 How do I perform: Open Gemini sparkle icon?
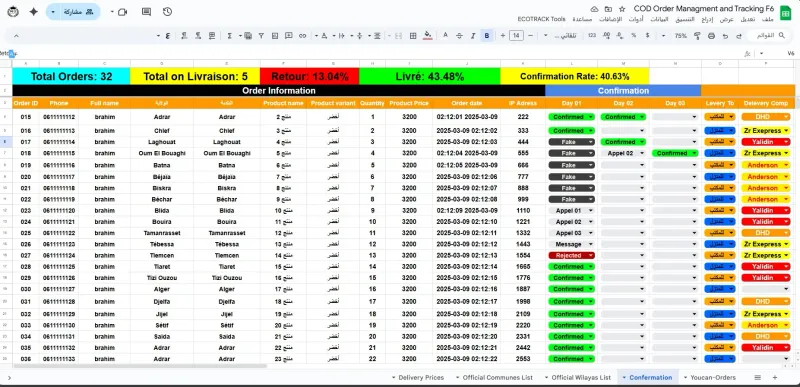[x=34, y=12]
